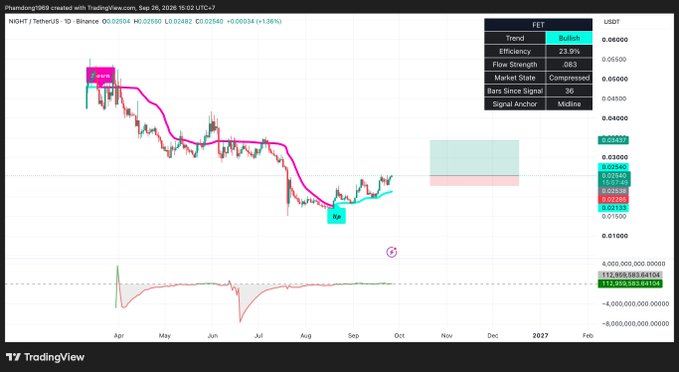Select the cyan signal label below August candles

(336, 215)
